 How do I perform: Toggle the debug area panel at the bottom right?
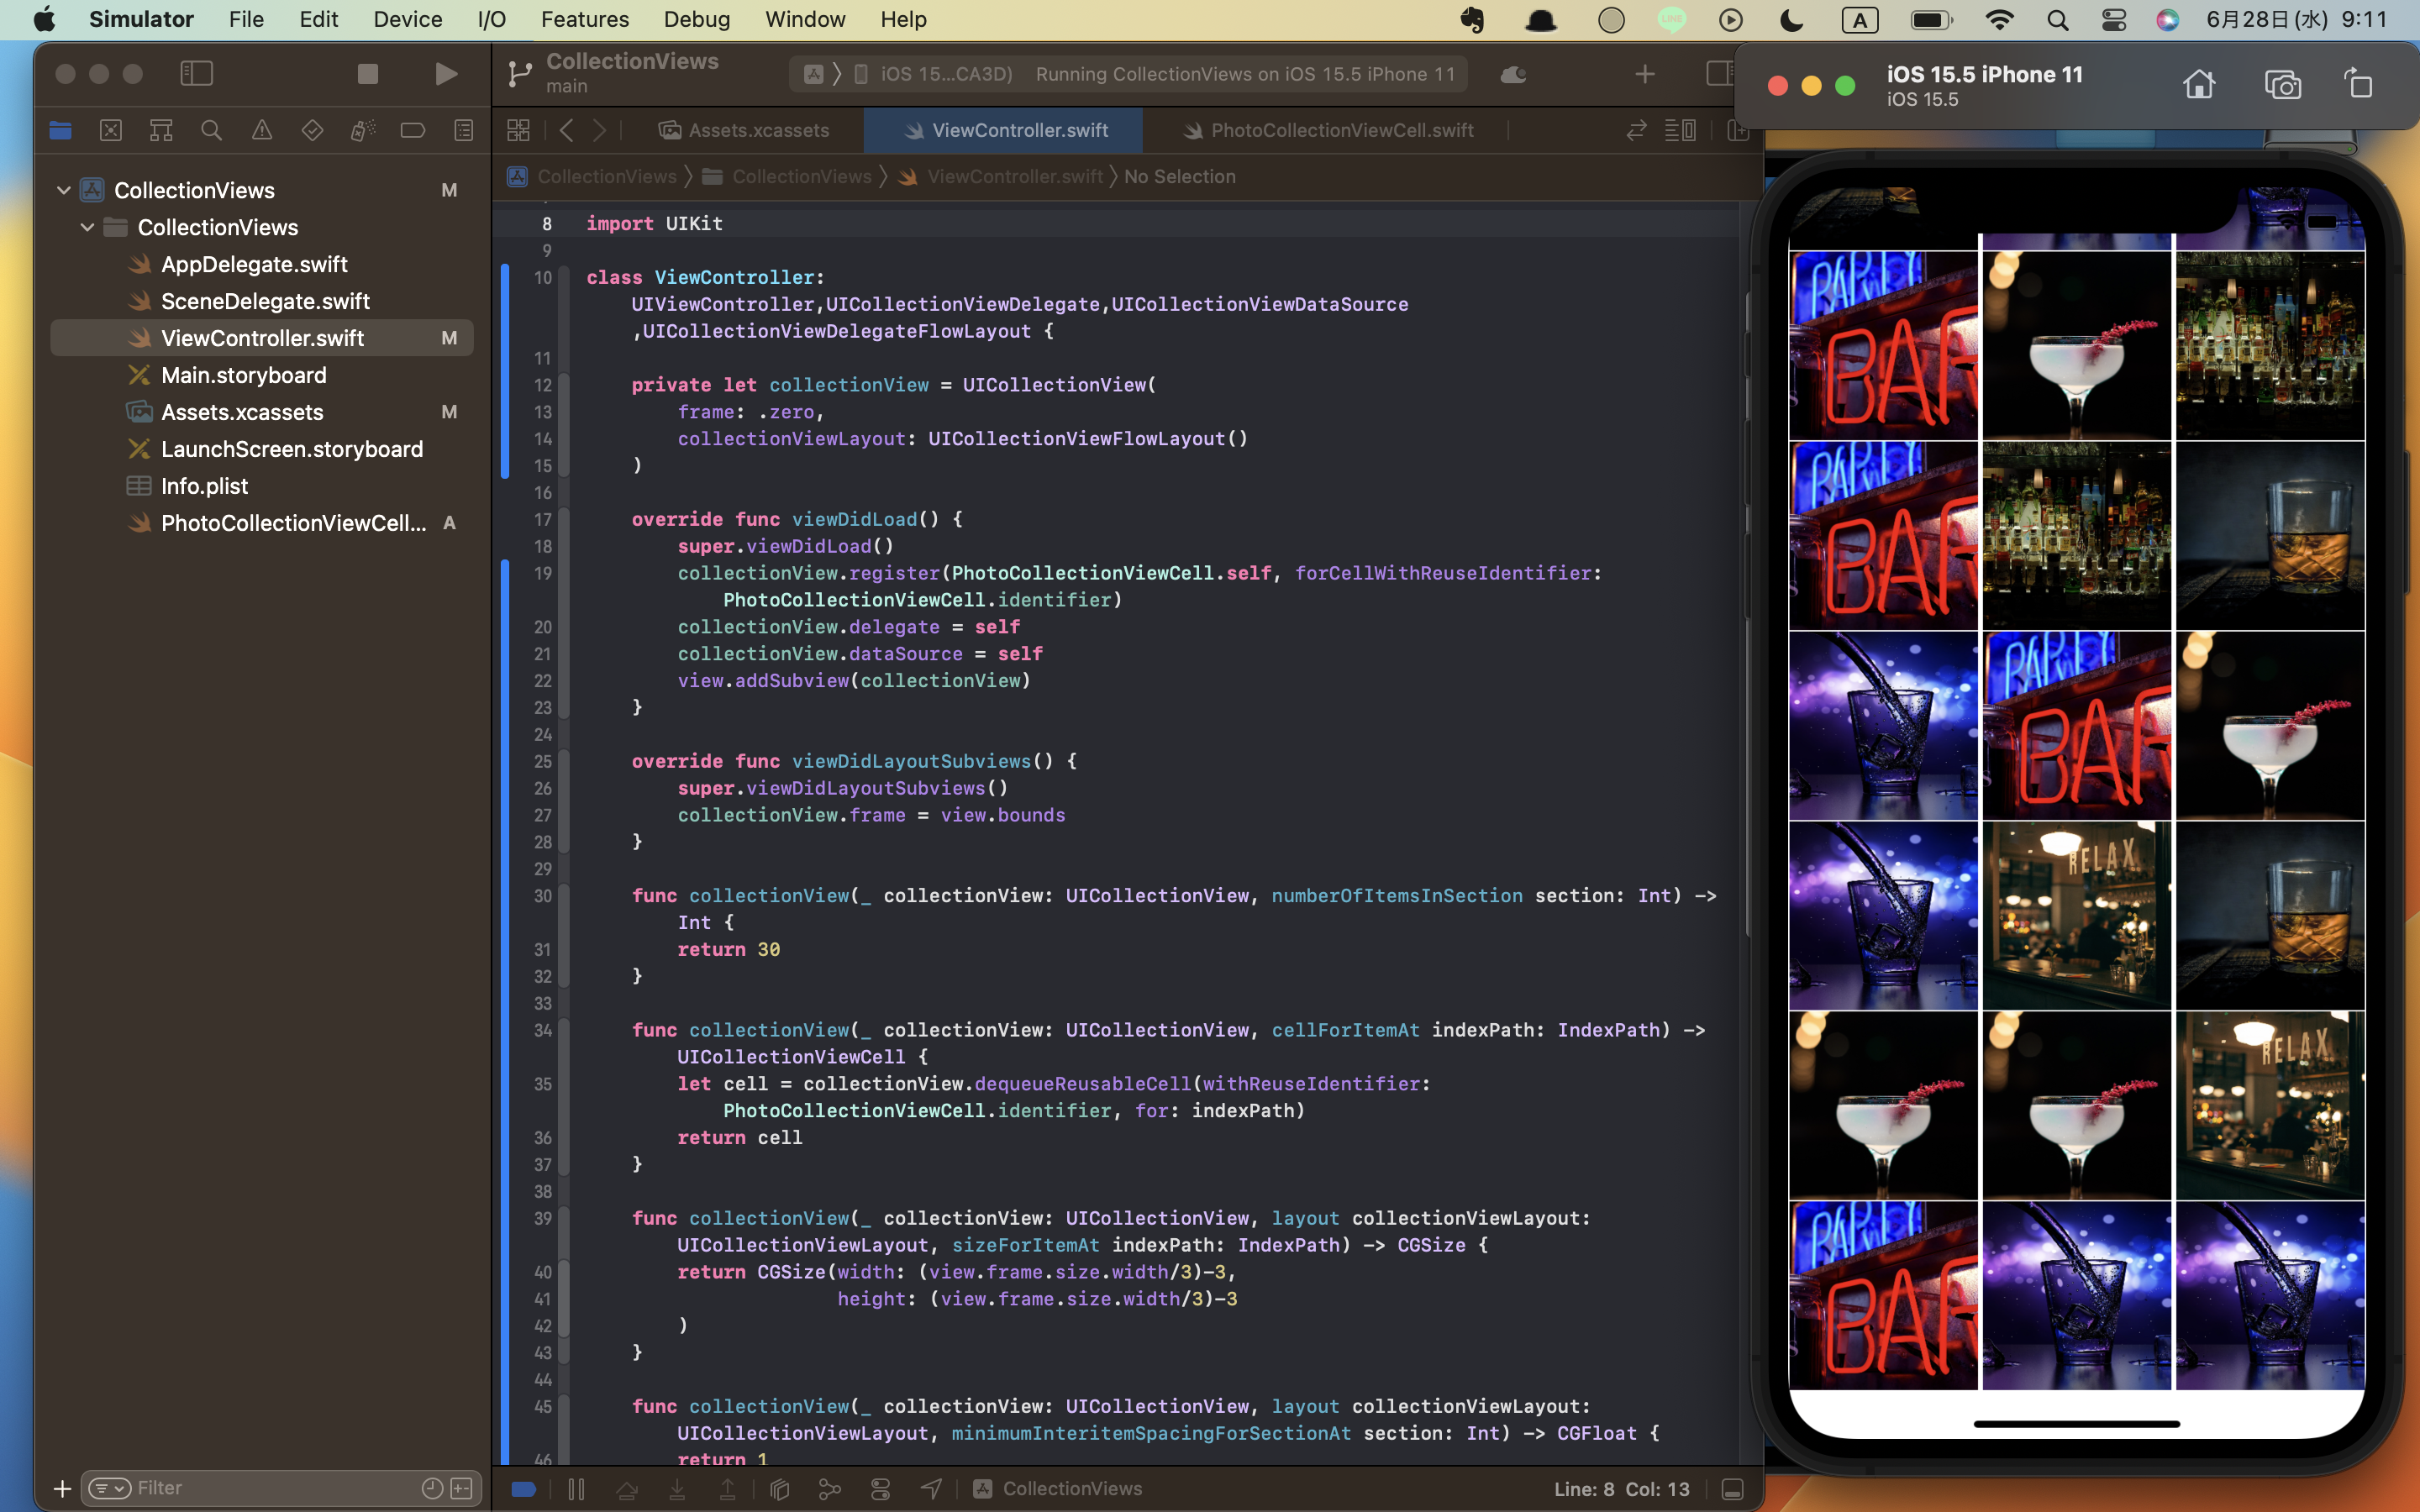click(x=1732, y=1489)
